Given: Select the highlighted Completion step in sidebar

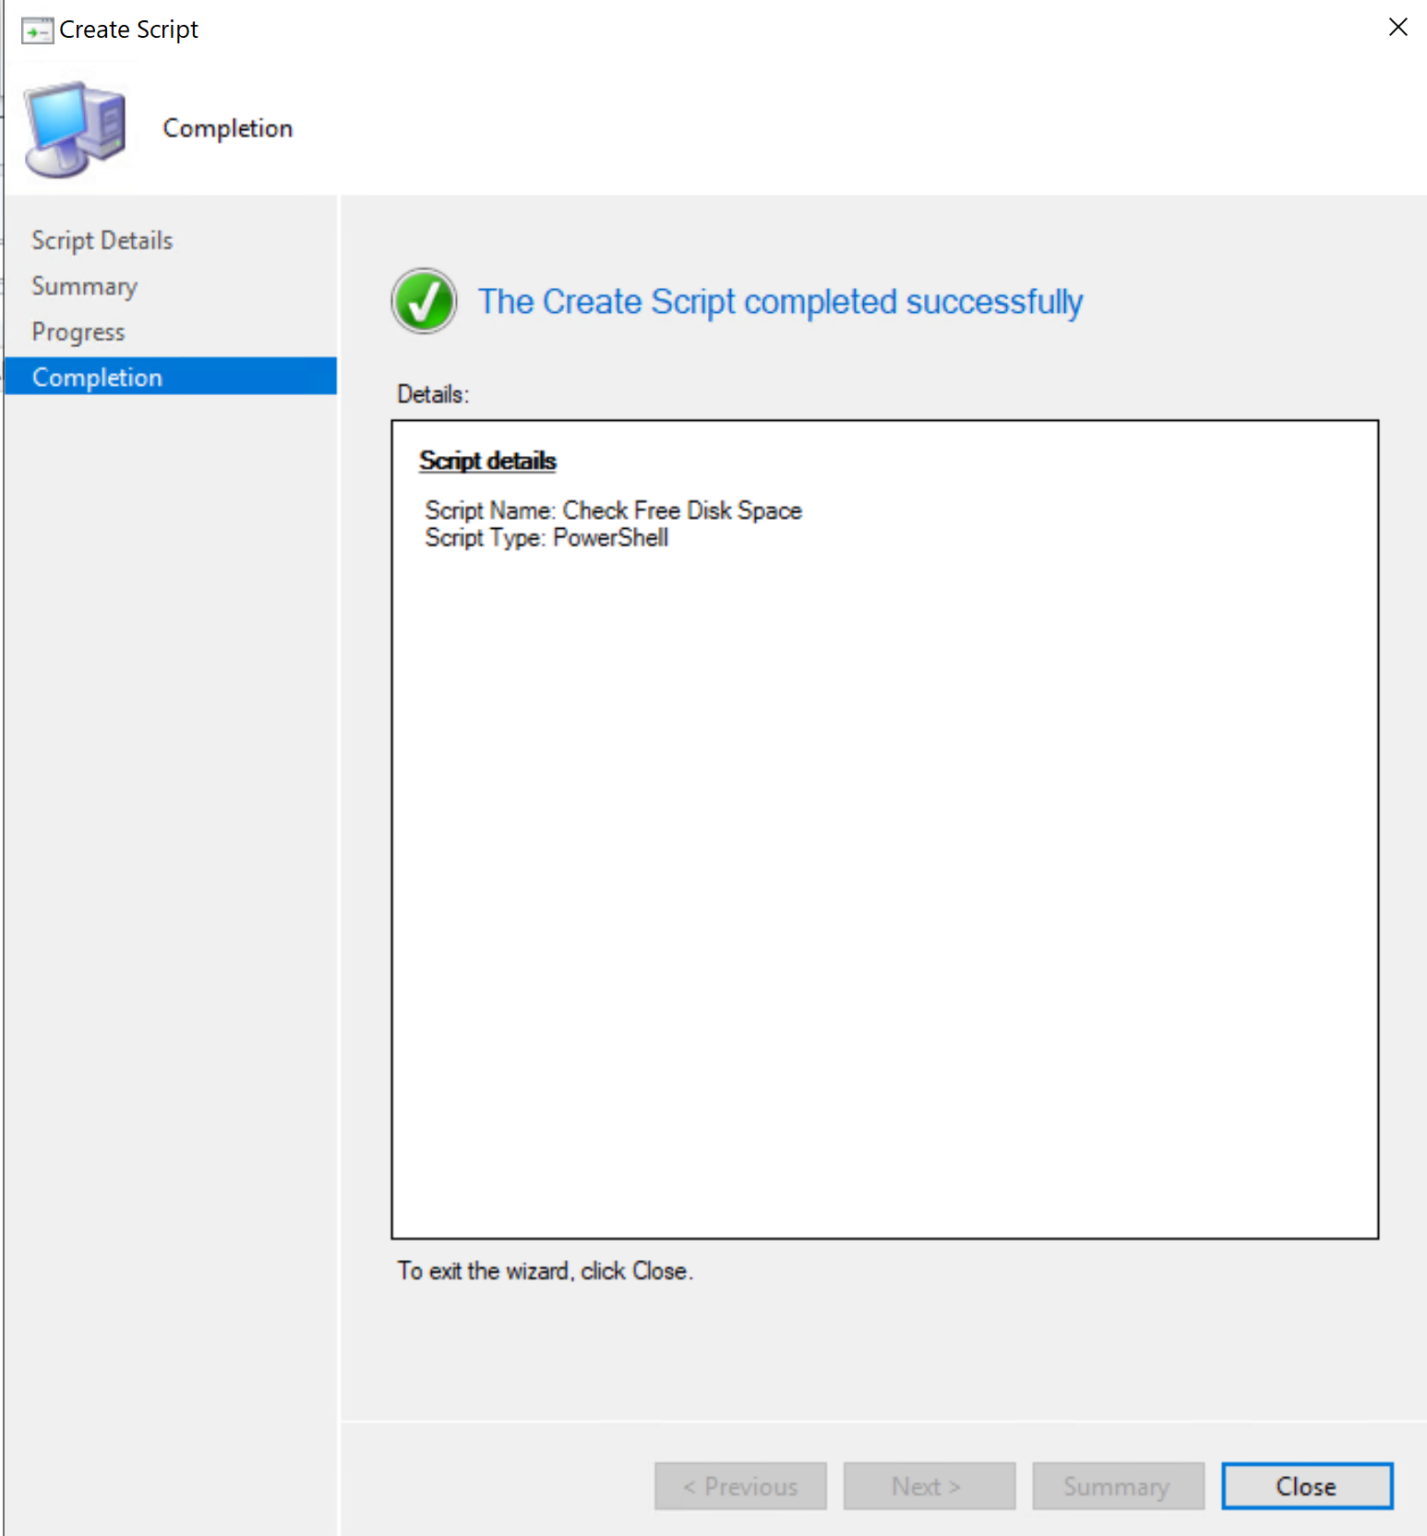Looking at the screenshot, I should [97, 378].
